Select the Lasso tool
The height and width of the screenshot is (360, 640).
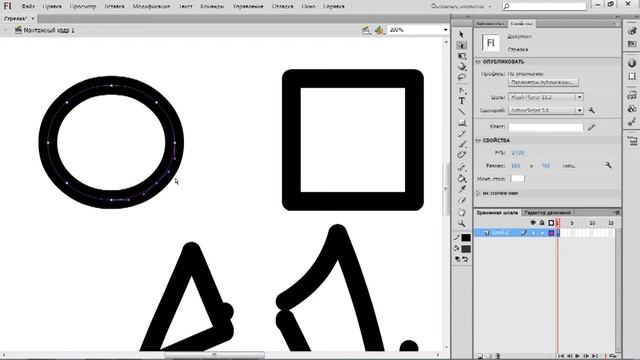click(x=461, y=77)
